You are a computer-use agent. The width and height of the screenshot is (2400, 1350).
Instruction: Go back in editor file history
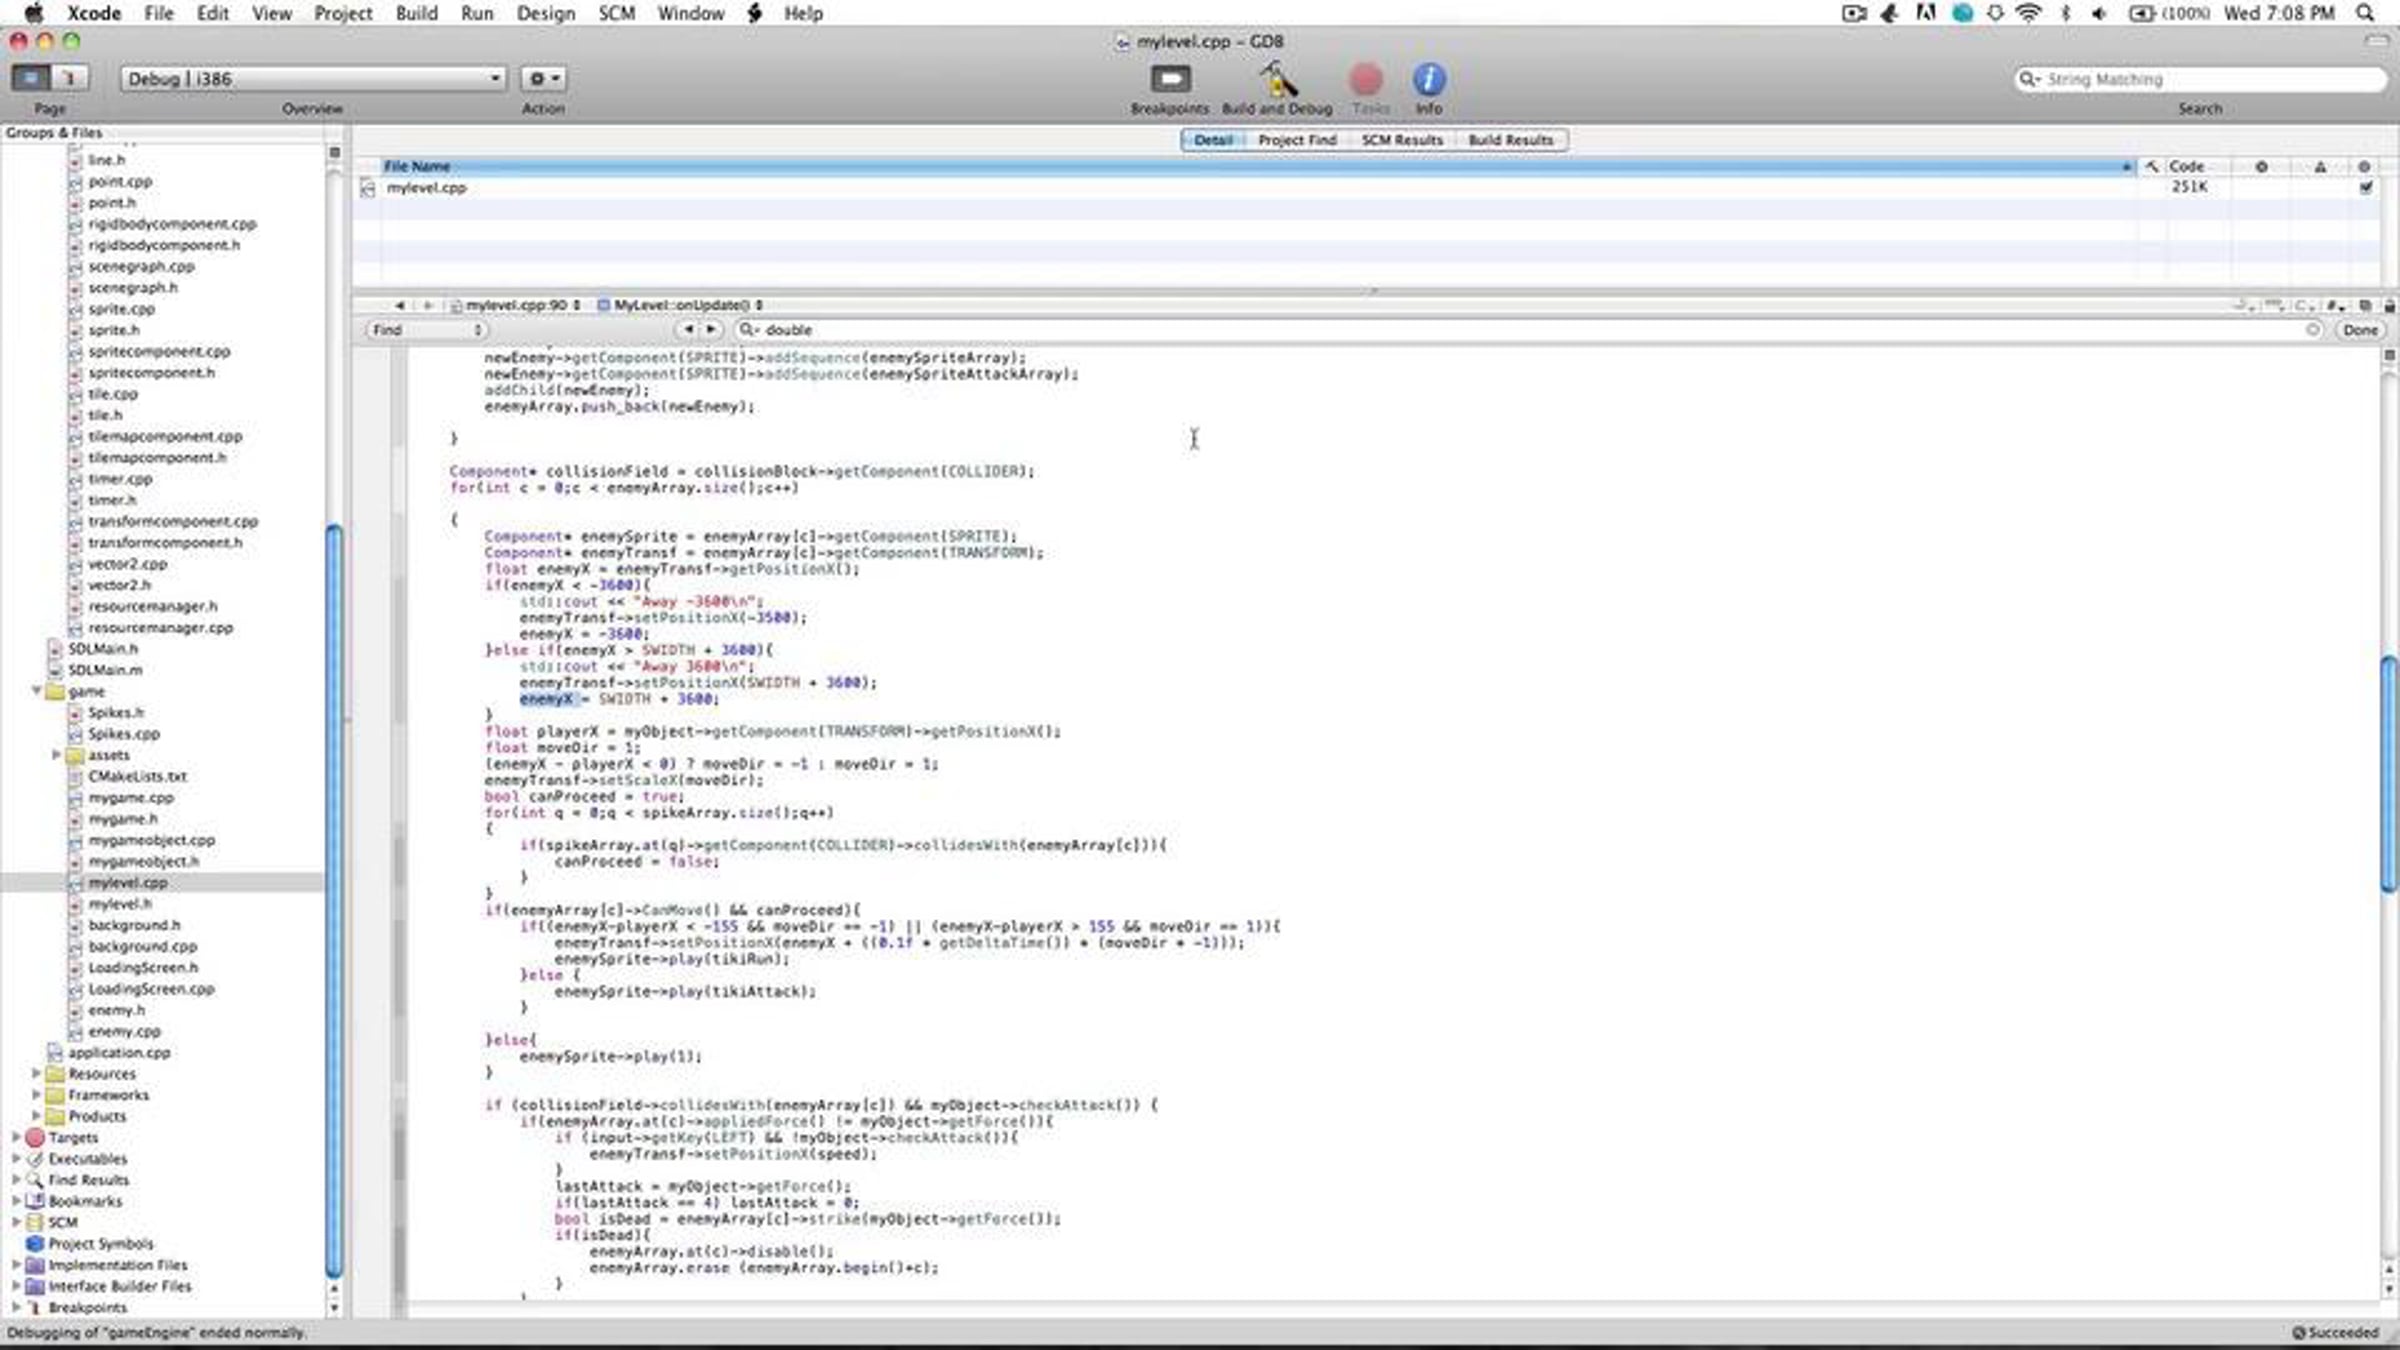(399, 305)
